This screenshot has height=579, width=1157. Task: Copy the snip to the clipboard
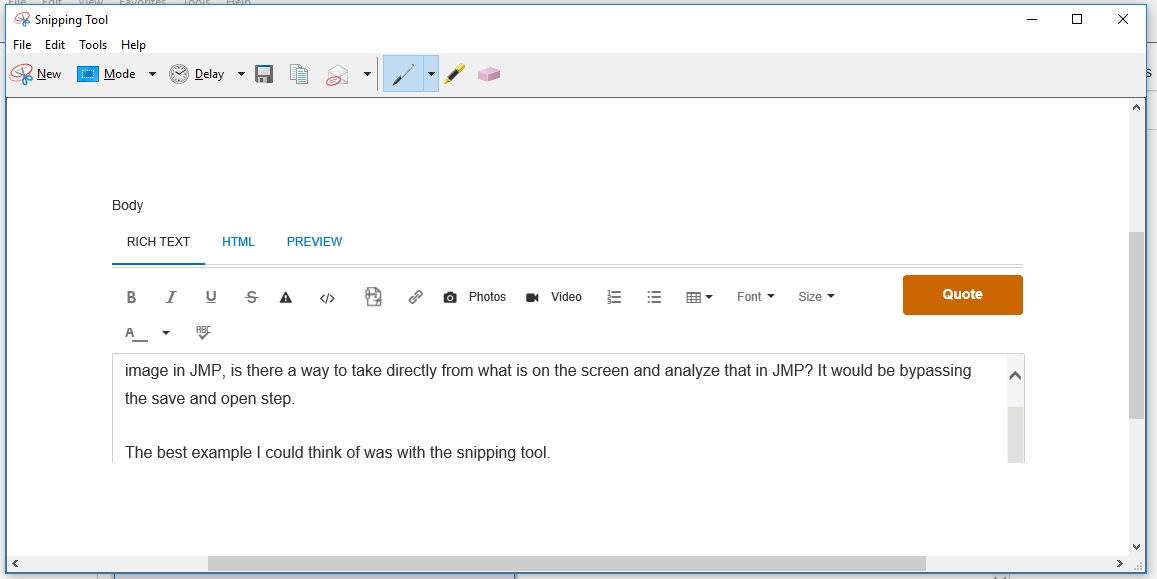coord(298,73)
